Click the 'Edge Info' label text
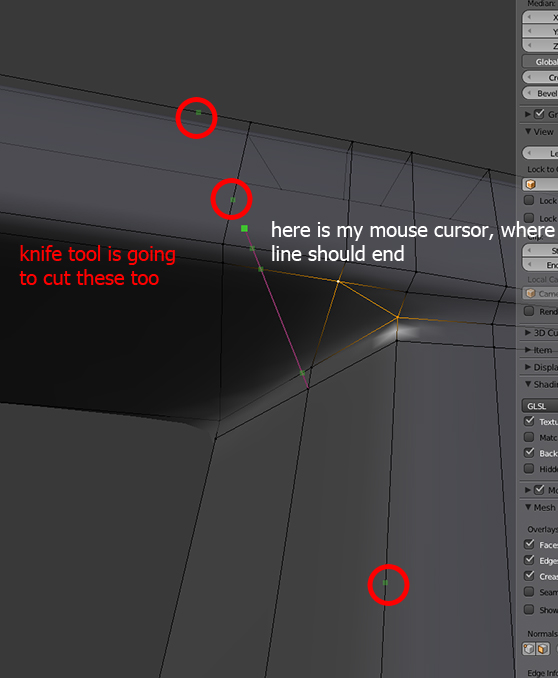This screenshot has width=558, height=678. 542,673
